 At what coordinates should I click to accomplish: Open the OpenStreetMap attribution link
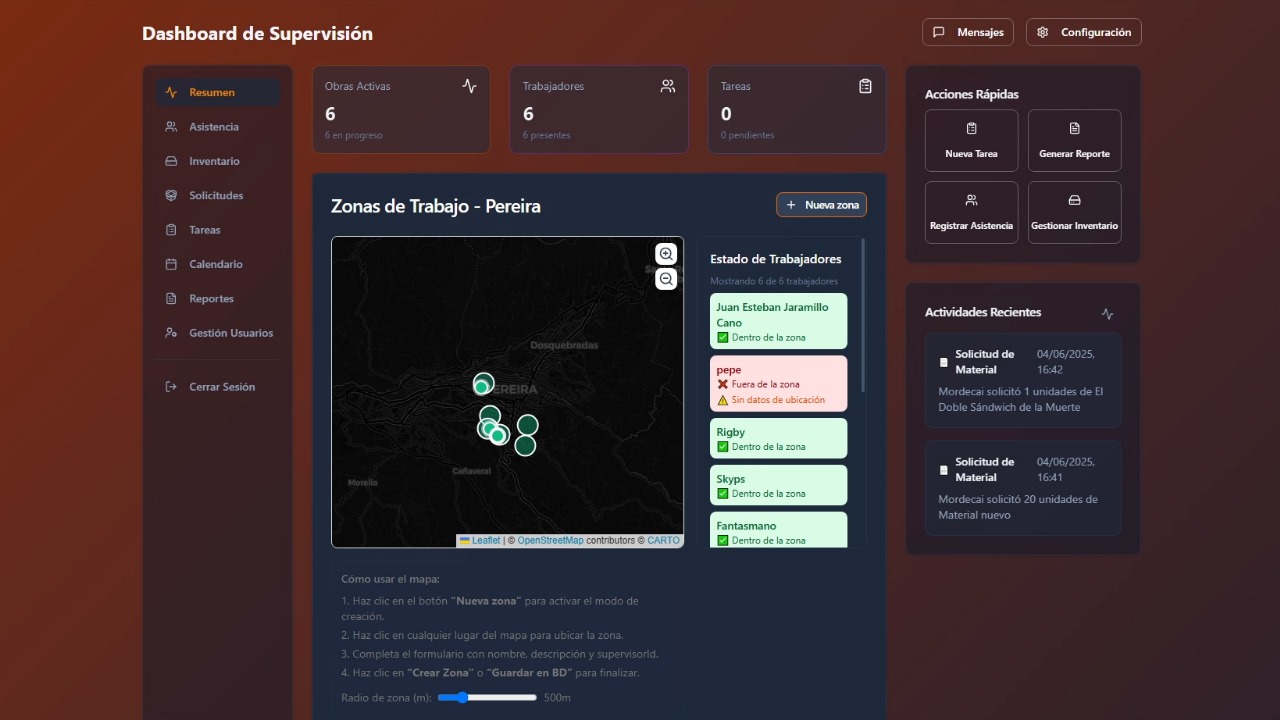(x=550, y=541)
